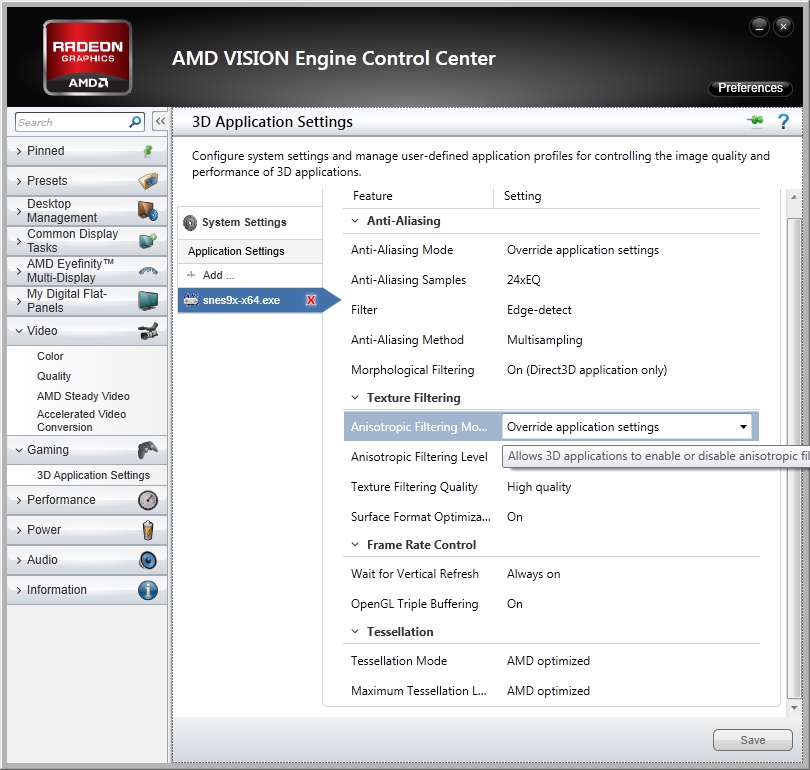Click the Video camera icon

[x=148, y=331]
